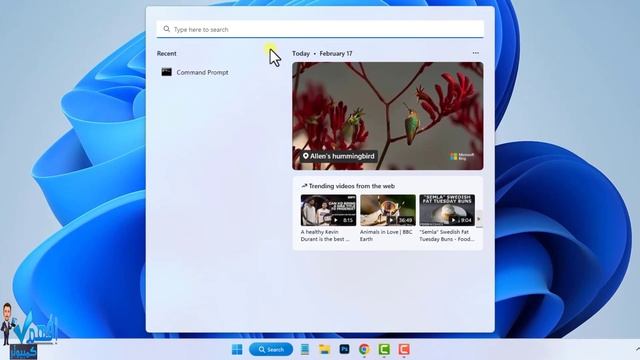Open the red Camtasia recorder icon on the taskbar

click(x=404, y=349)
